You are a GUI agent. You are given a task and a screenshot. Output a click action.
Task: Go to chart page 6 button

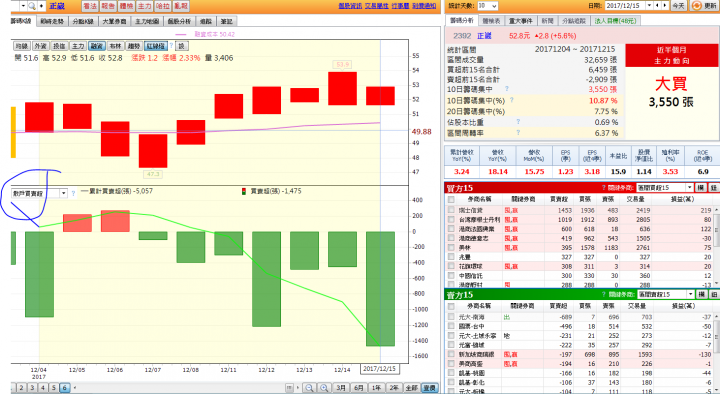64,388
